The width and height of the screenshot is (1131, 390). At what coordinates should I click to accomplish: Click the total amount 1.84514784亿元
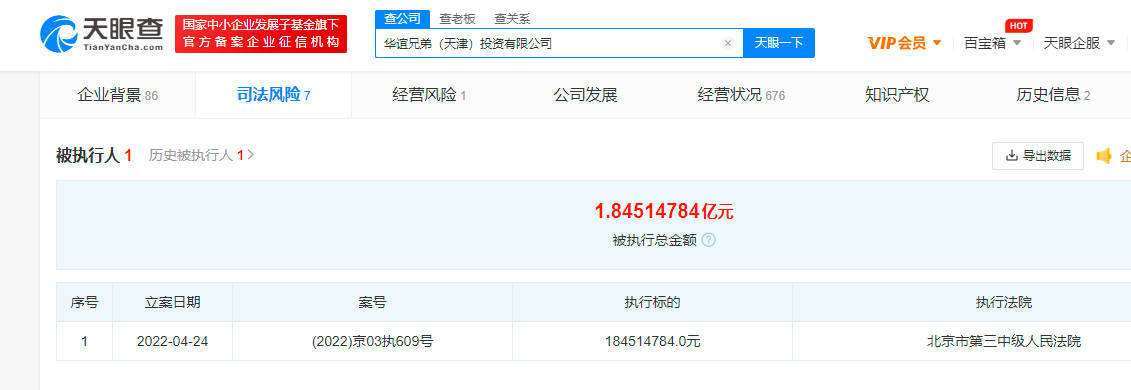click(x=664, y=211)
